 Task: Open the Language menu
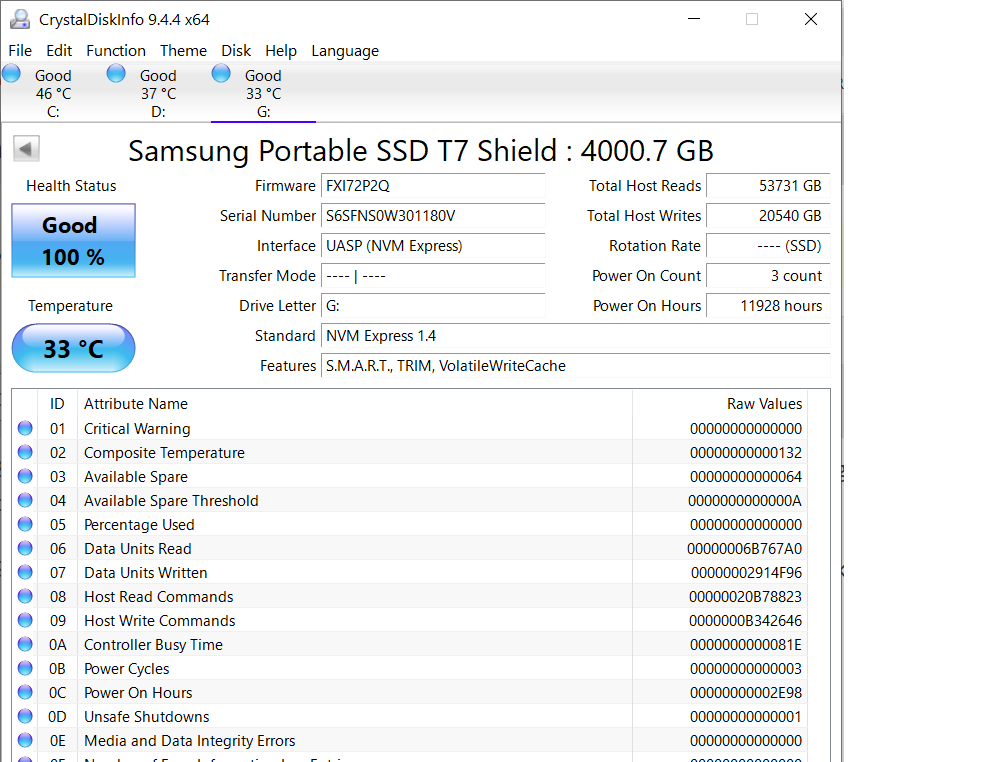pos(345,51)
